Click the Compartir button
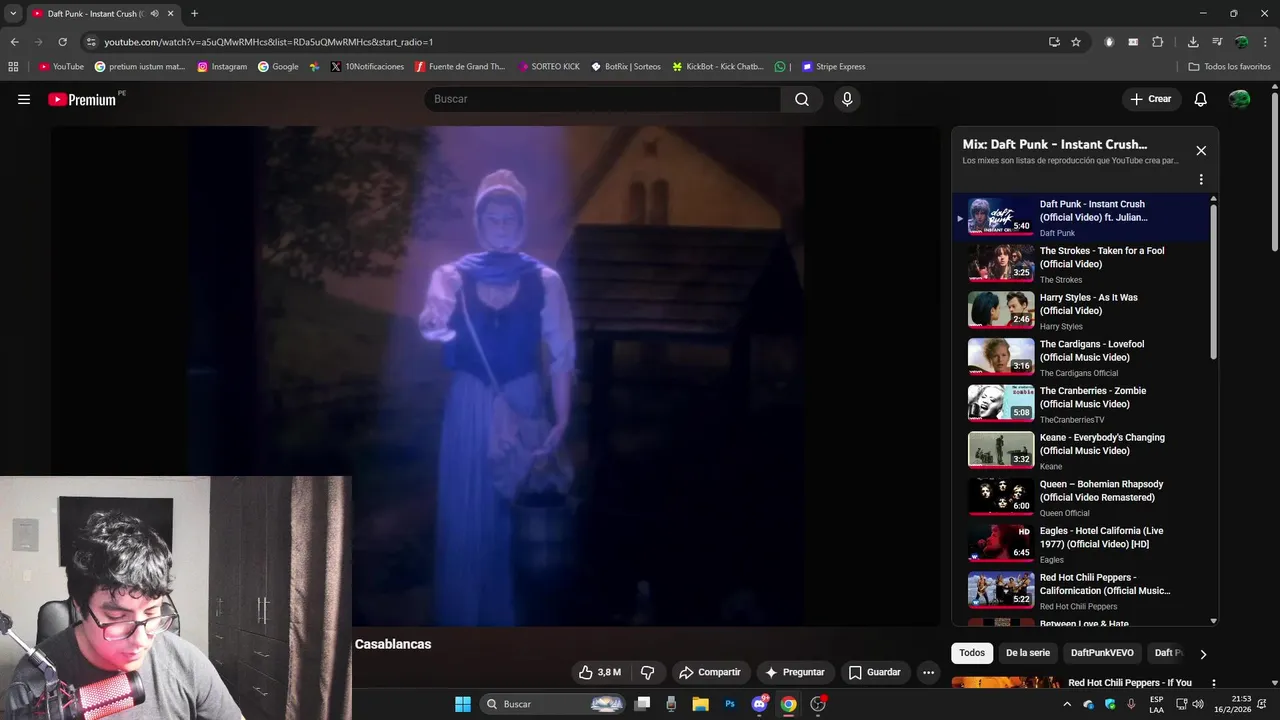Screen dimensions: 1280x720 [x=711, y=672]
